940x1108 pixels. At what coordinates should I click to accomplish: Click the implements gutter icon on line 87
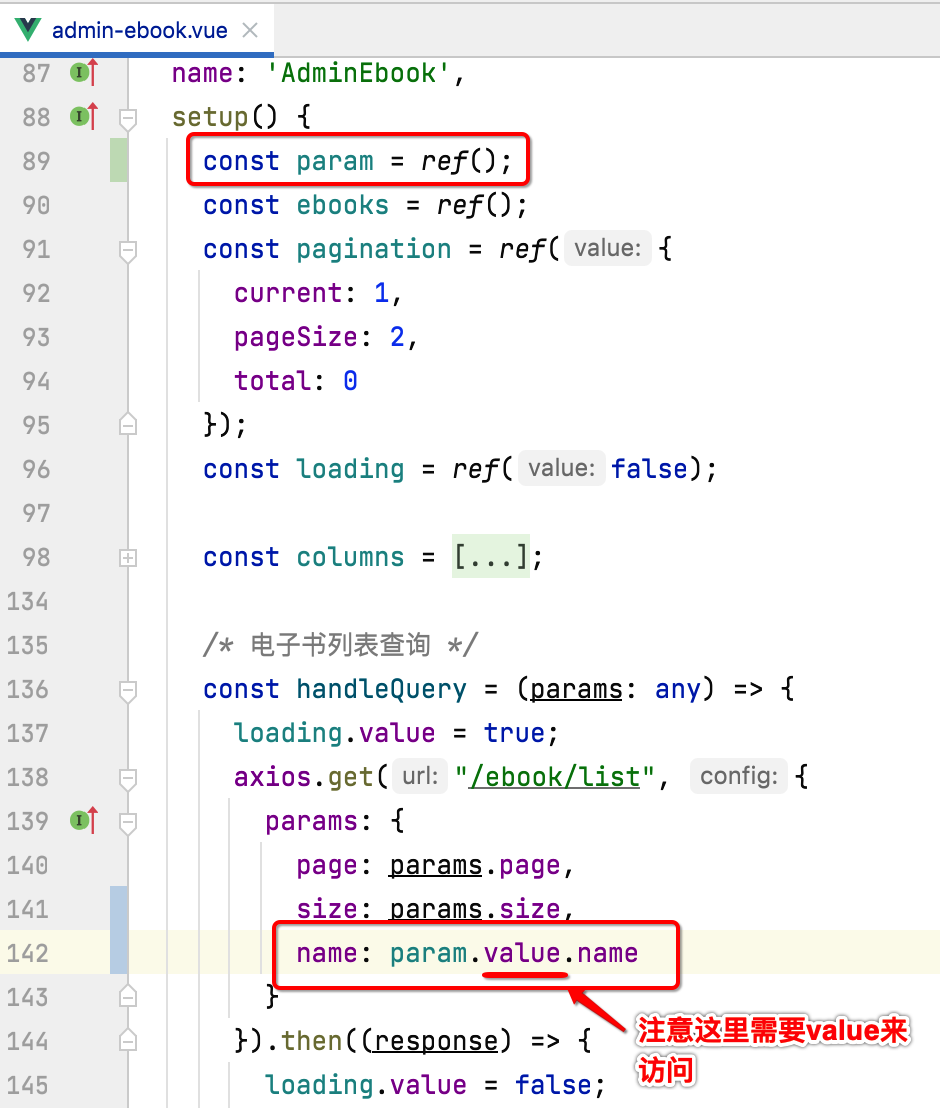[x=83, y=73]
